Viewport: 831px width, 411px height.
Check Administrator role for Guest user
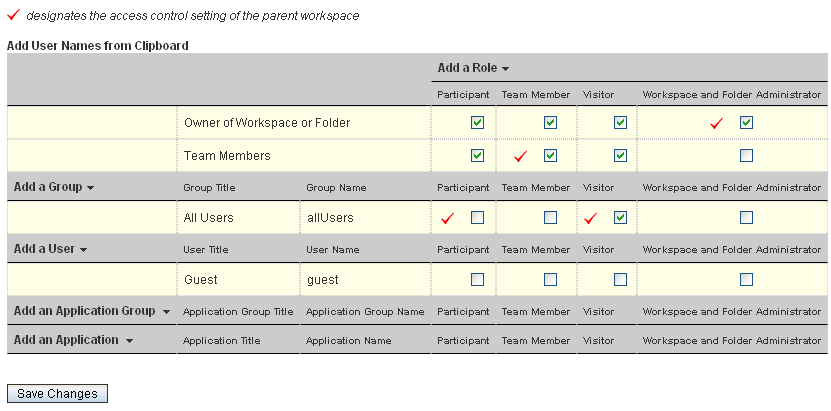746,280
